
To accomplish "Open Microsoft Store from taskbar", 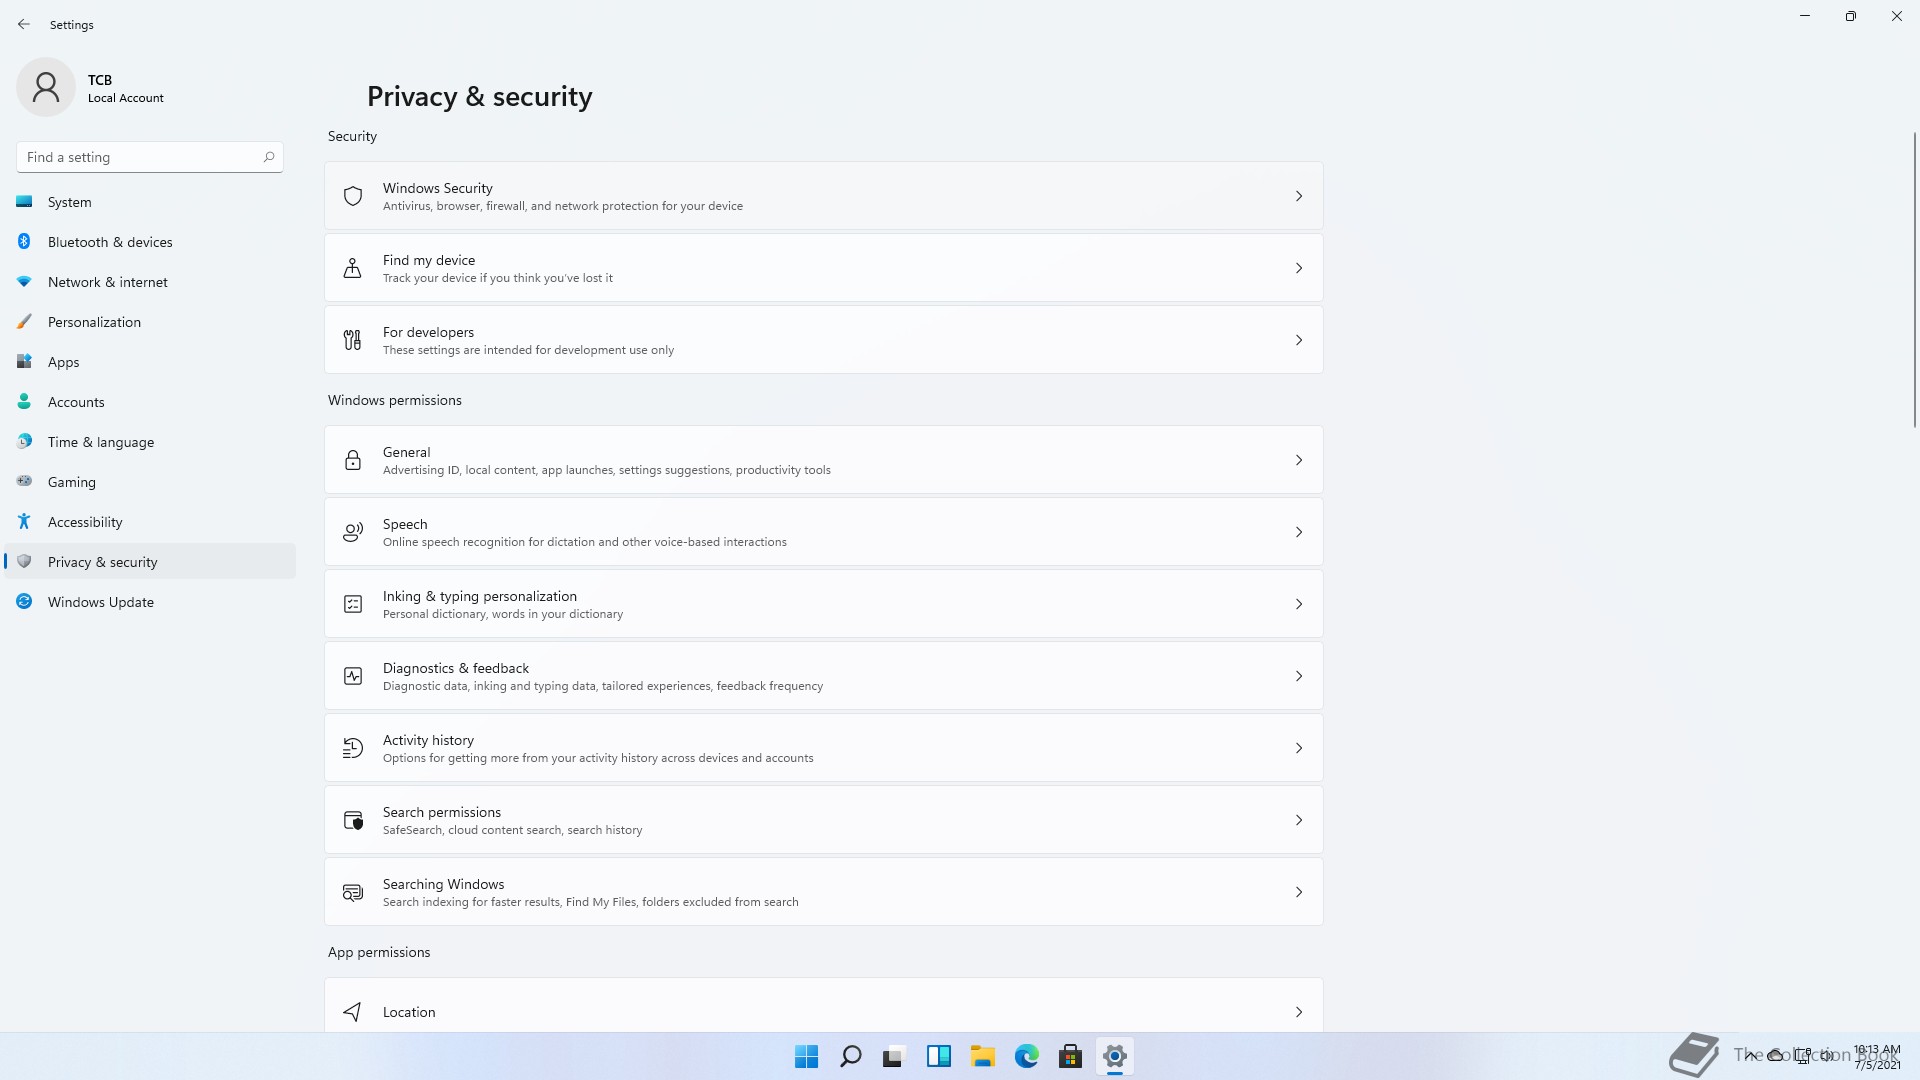I will (x=1070, y=1056).
